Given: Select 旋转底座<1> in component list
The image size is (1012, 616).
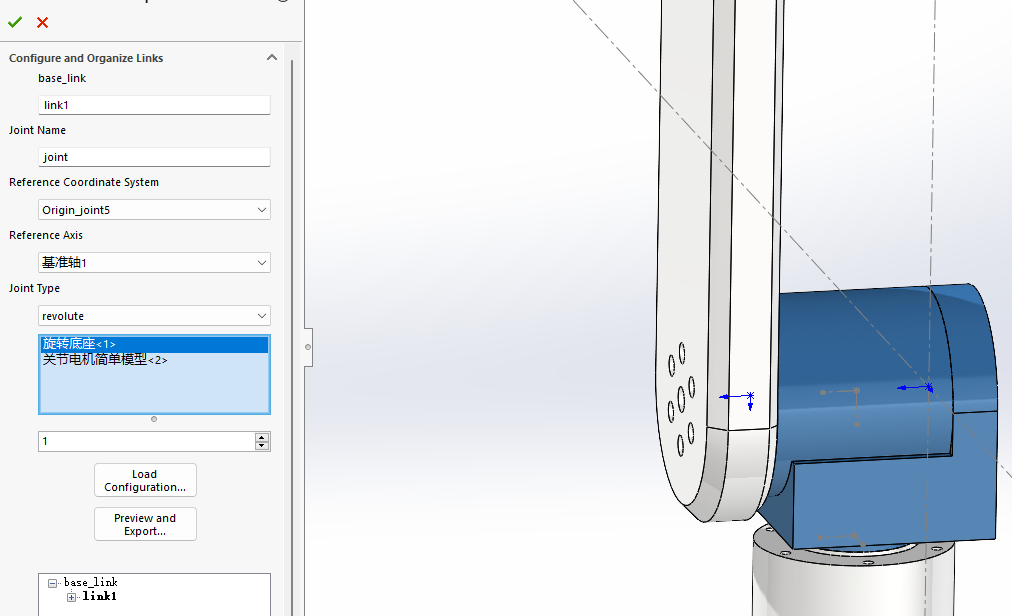Looking at the screenshot, I should [154, 344].
